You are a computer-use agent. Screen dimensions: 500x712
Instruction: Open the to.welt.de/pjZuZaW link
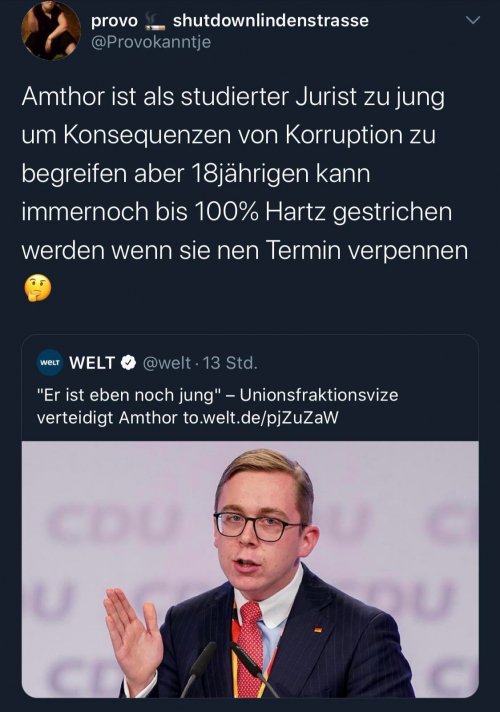point(261,417)
